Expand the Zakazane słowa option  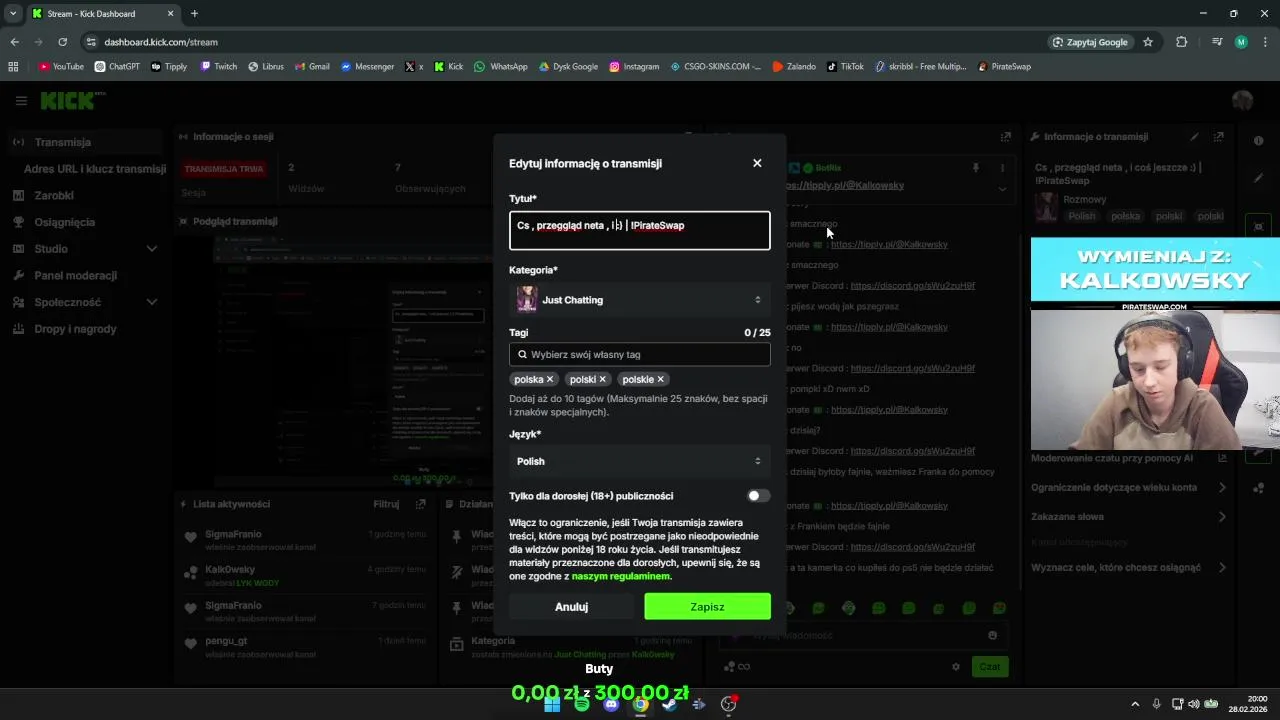pos(1129,517)
